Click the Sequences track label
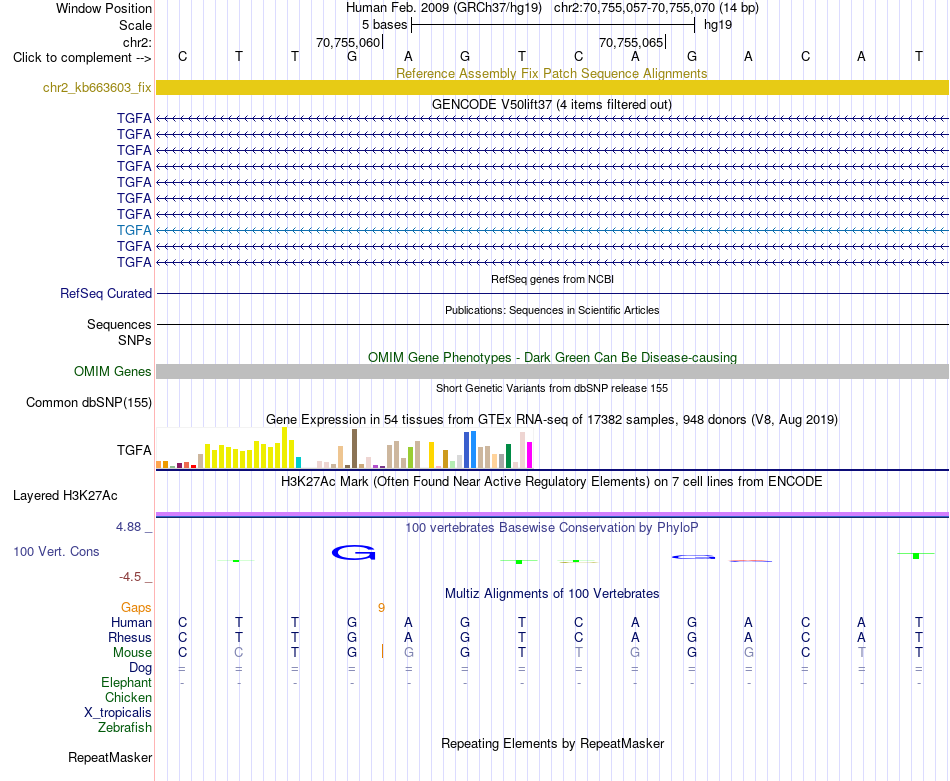Image resolution: width=950 pixels, height=781 pixels. (x=119, y=324)
